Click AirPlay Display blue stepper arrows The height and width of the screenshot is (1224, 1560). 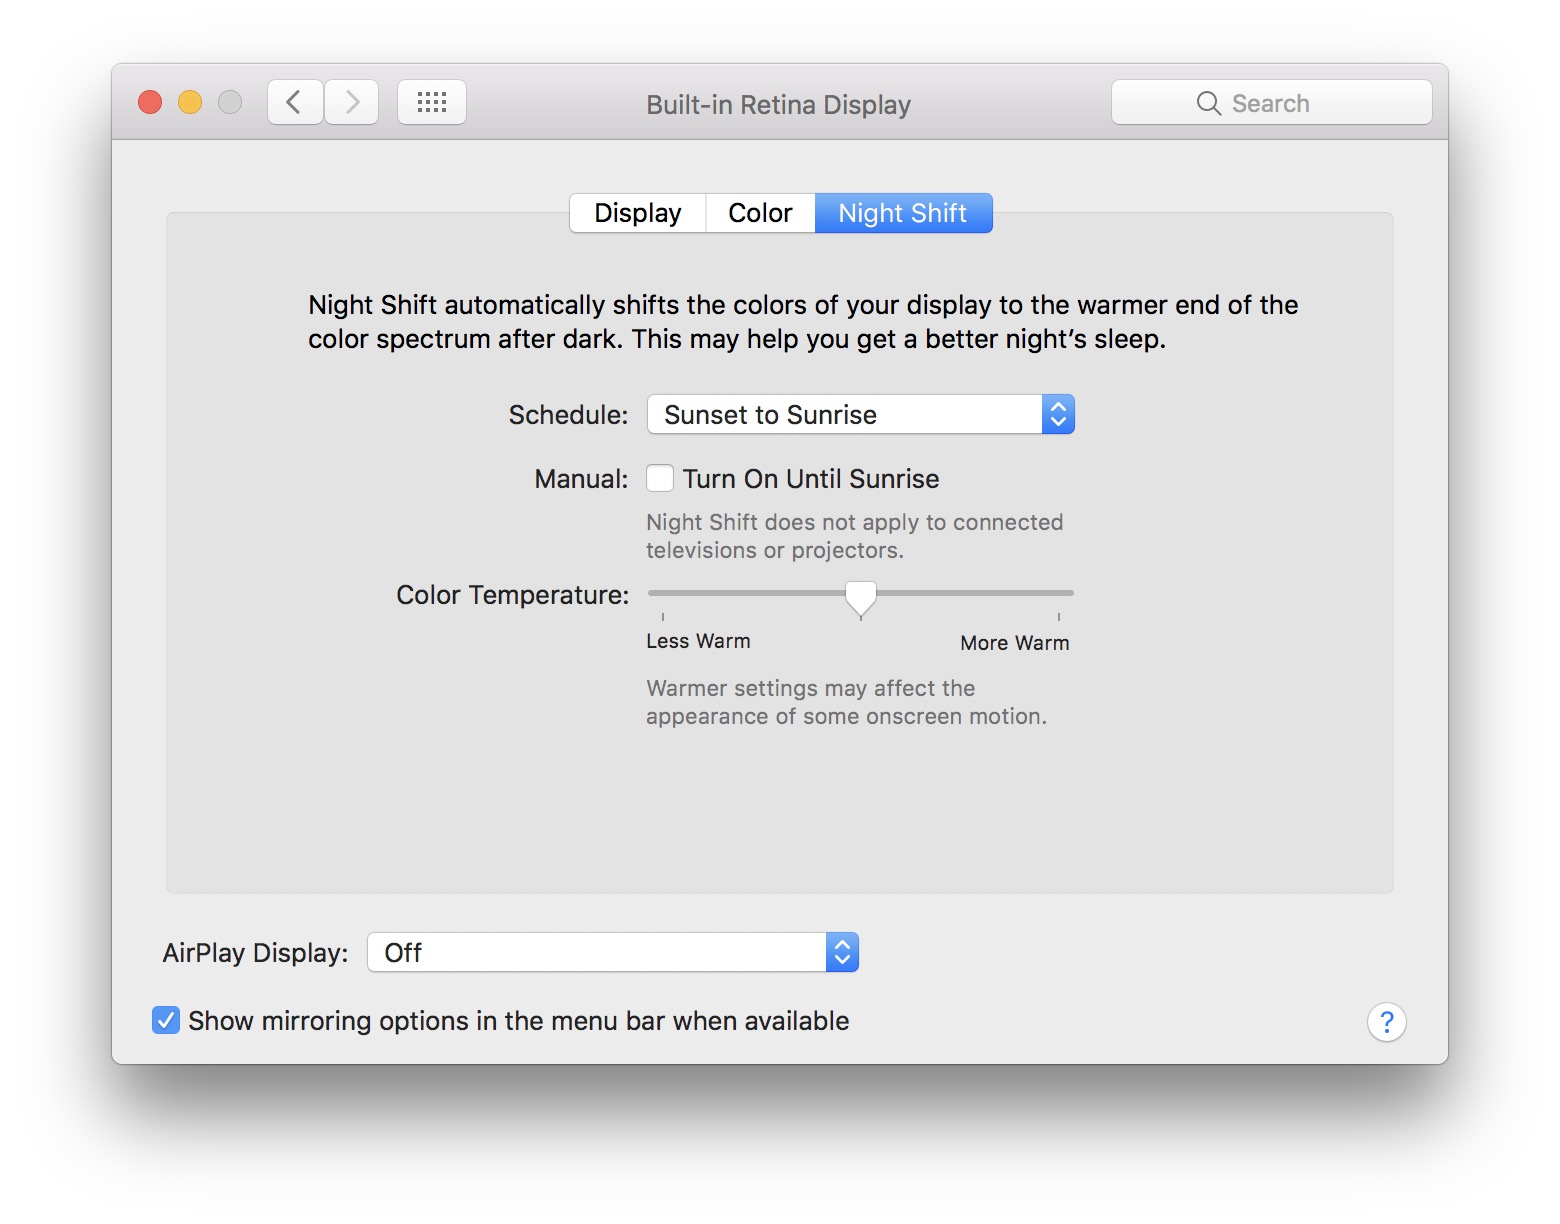[842, 952]
